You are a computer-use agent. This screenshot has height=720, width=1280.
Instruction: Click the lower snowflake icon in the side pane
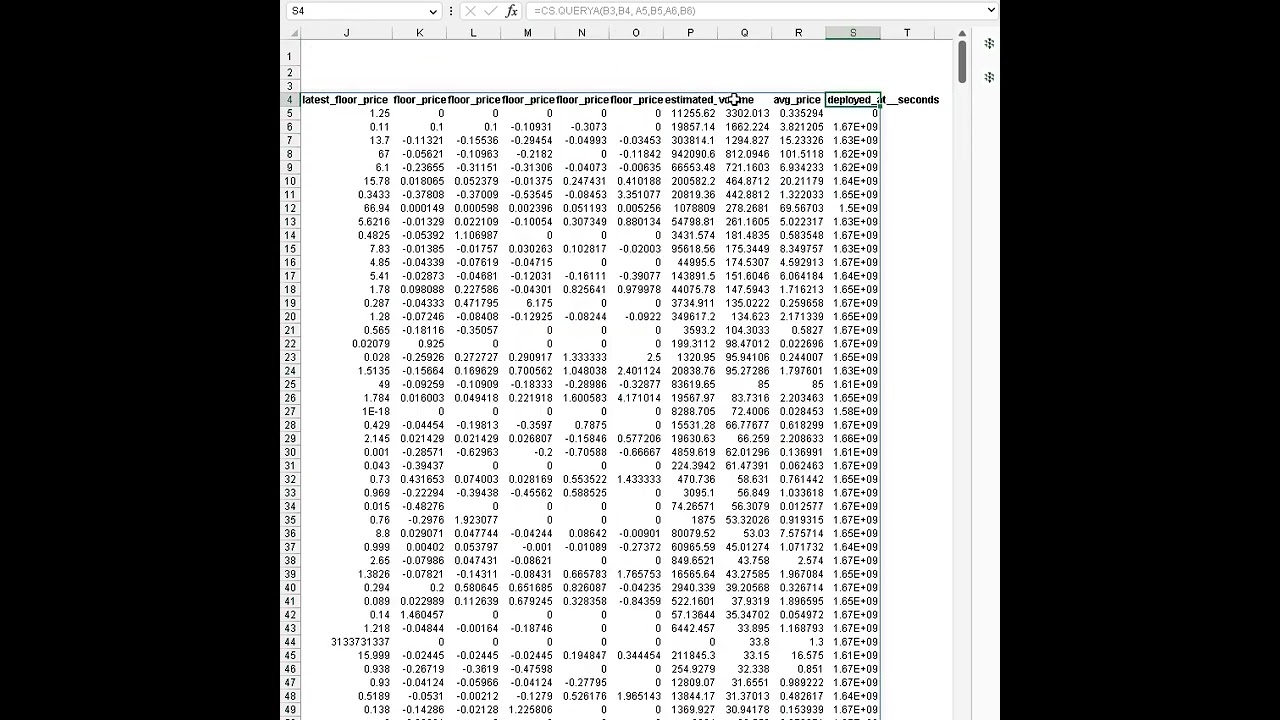(989, 77)
